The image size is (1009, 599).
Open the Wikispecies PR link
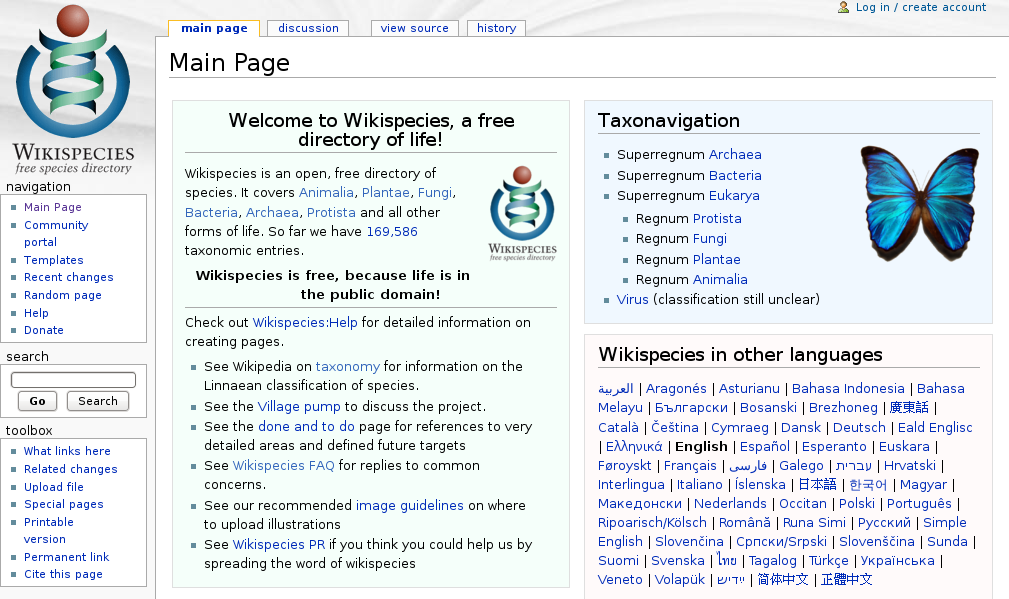pyautogui.click(x=279, y=545)
